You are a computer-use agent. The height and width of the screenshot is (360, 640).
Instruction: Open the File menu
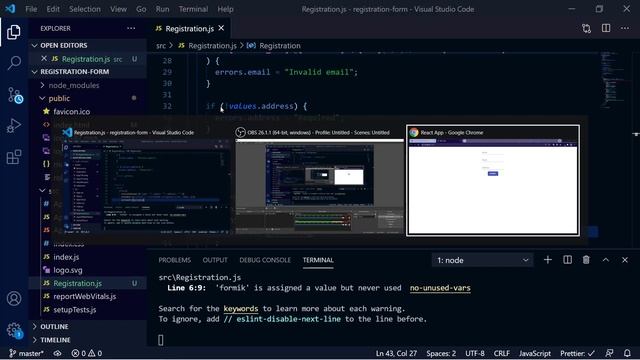31,9
